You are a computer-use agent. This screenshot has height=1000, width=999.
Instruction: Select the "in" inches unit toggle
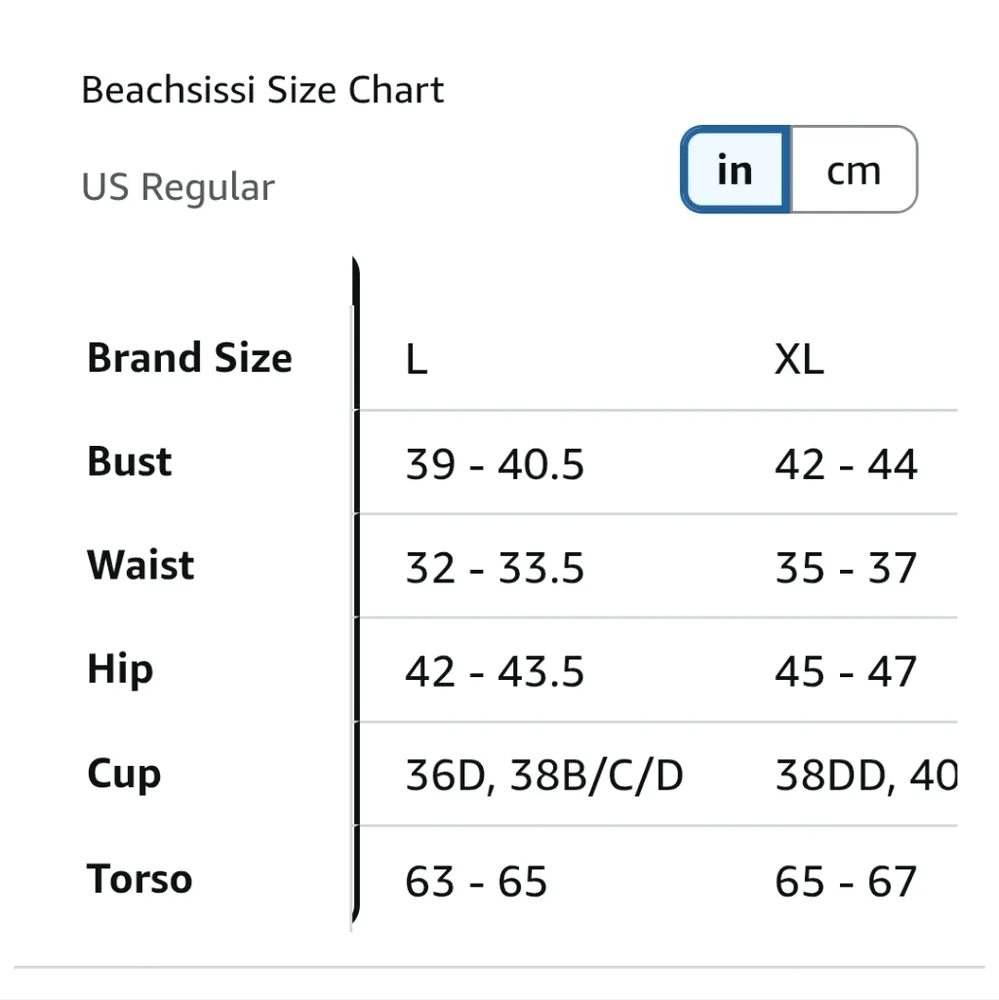[x=735, y=170]
